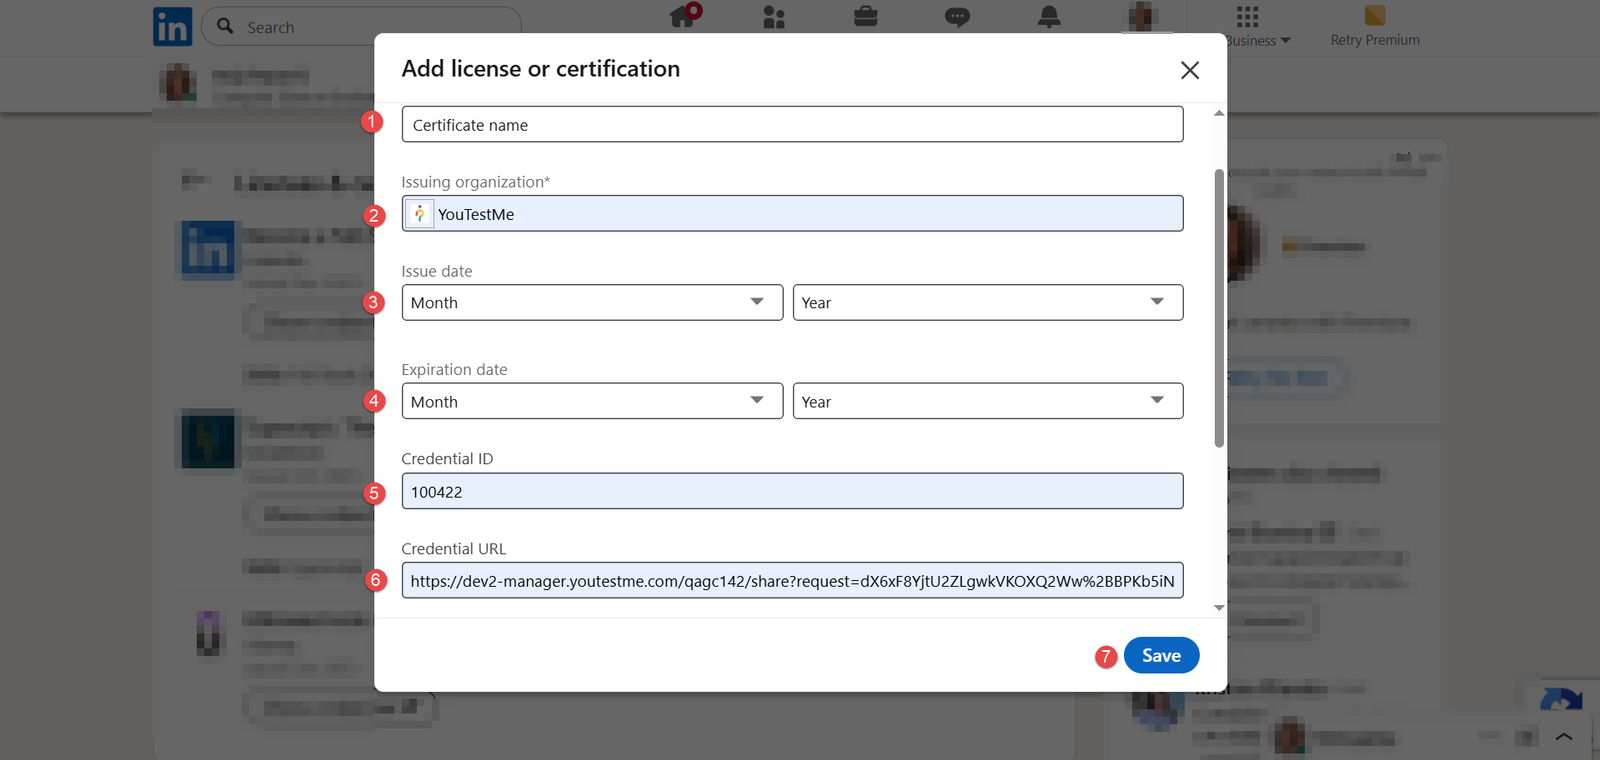The height and width of the screenshot is (760, 1600).
Task: Expand the Issue date Year dropdown
Action: pyautogui.click(x=987, y=303)
